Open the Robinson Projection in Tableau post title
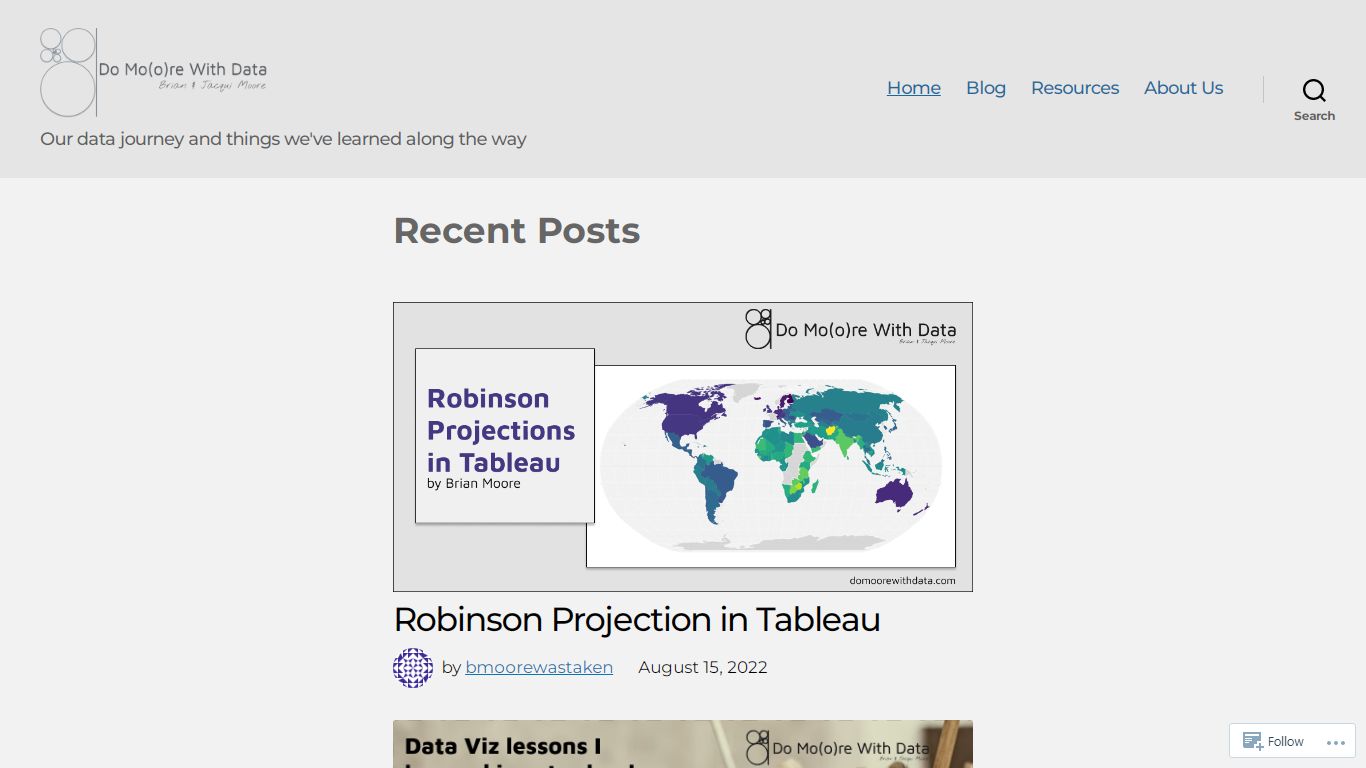1366x768 pixels. click(637, 620)
